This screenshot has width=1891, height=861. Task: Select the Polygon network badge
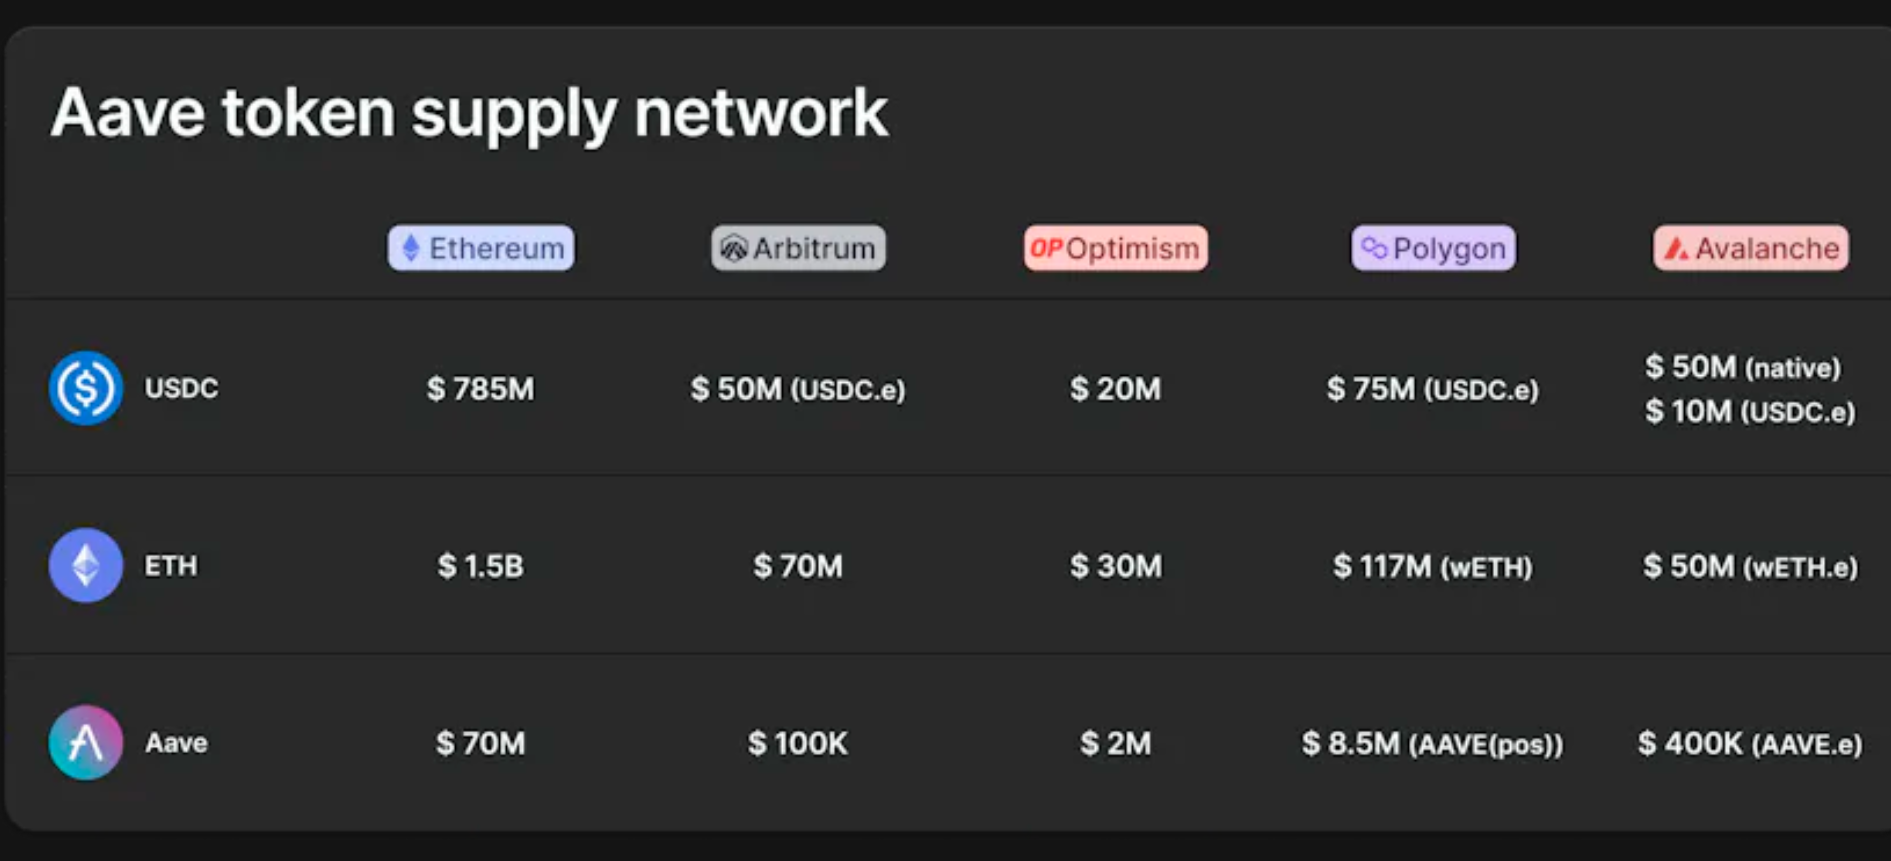pos(1434,248)
